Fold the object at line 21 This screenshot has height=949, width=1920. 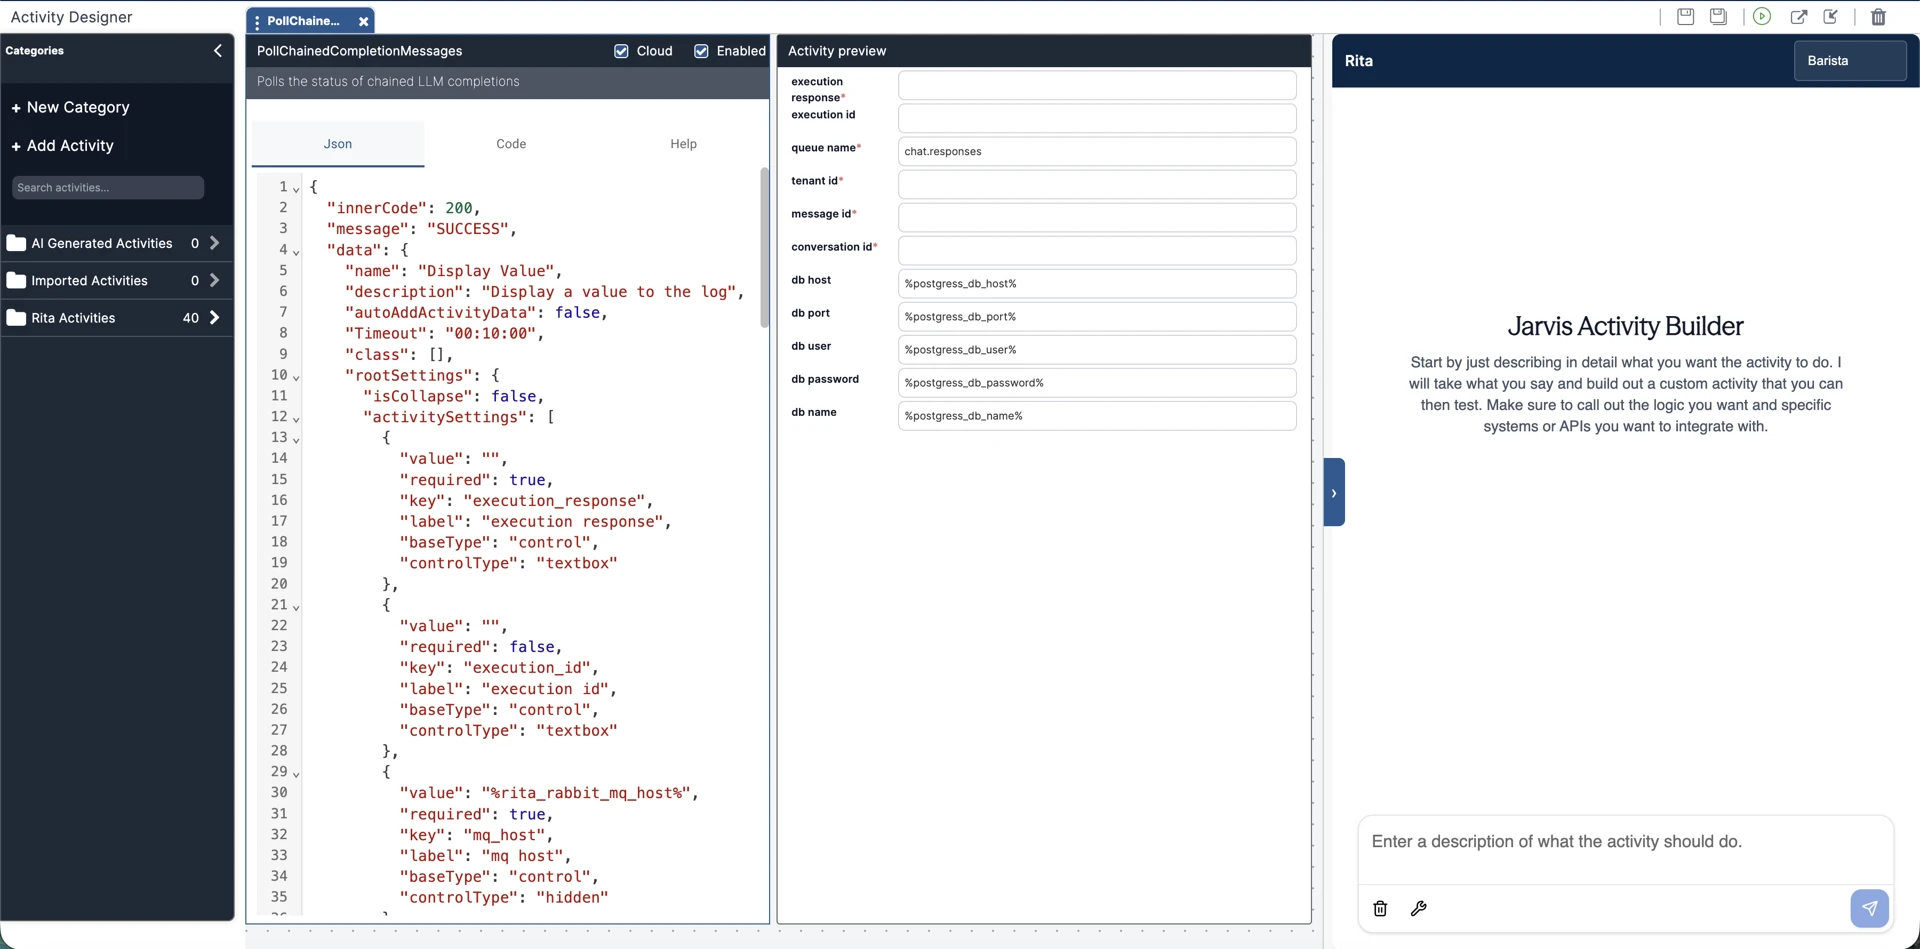[x=296, y=607]
